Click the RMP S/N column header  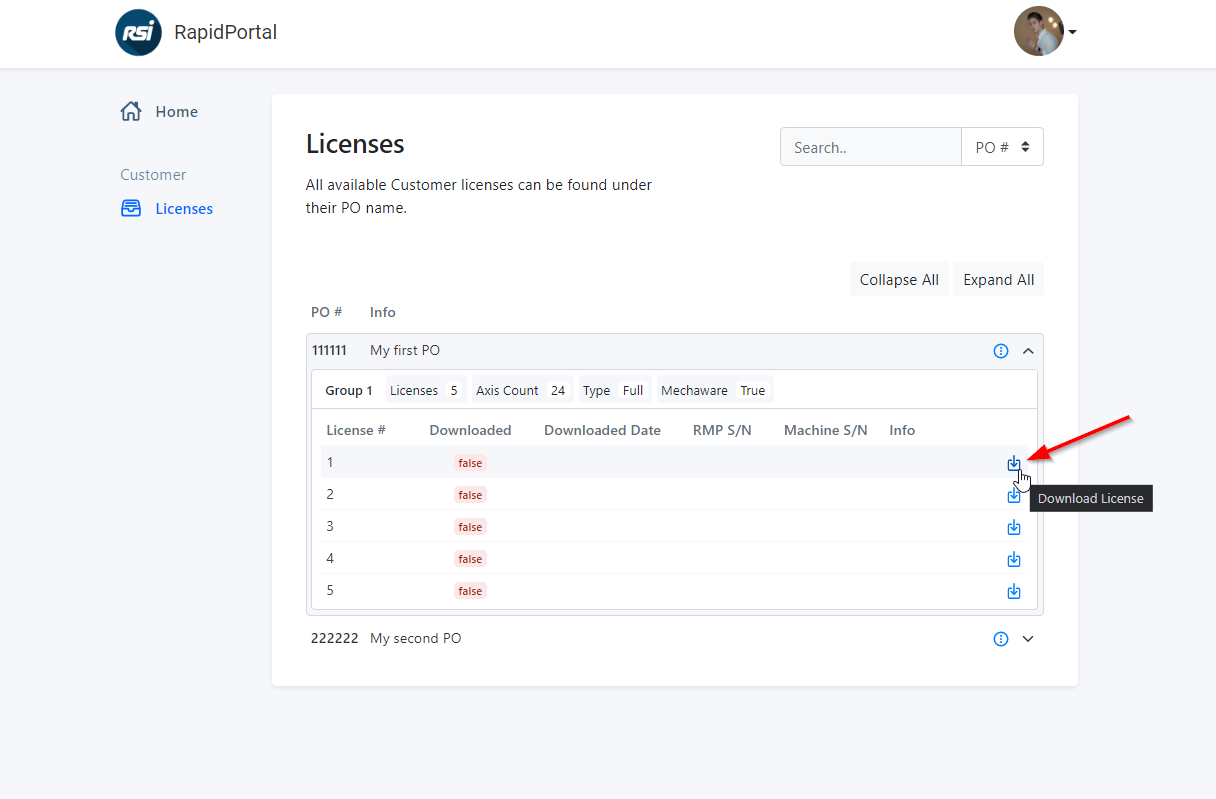point(722,431)
